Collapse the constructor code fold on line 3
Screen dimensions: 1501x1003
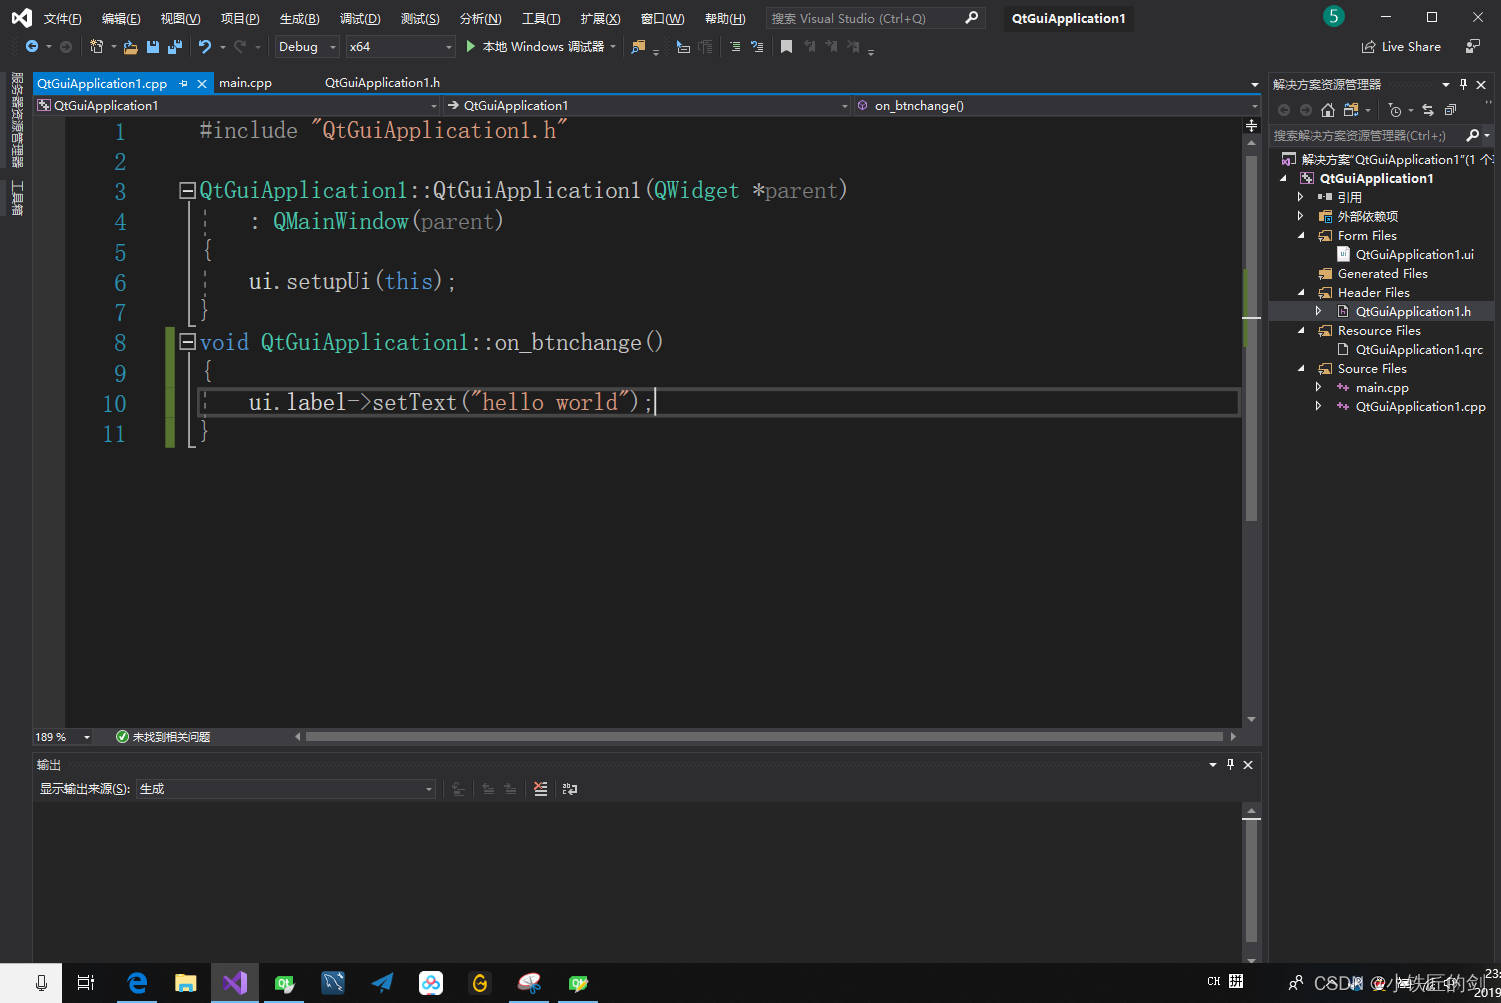186,190
